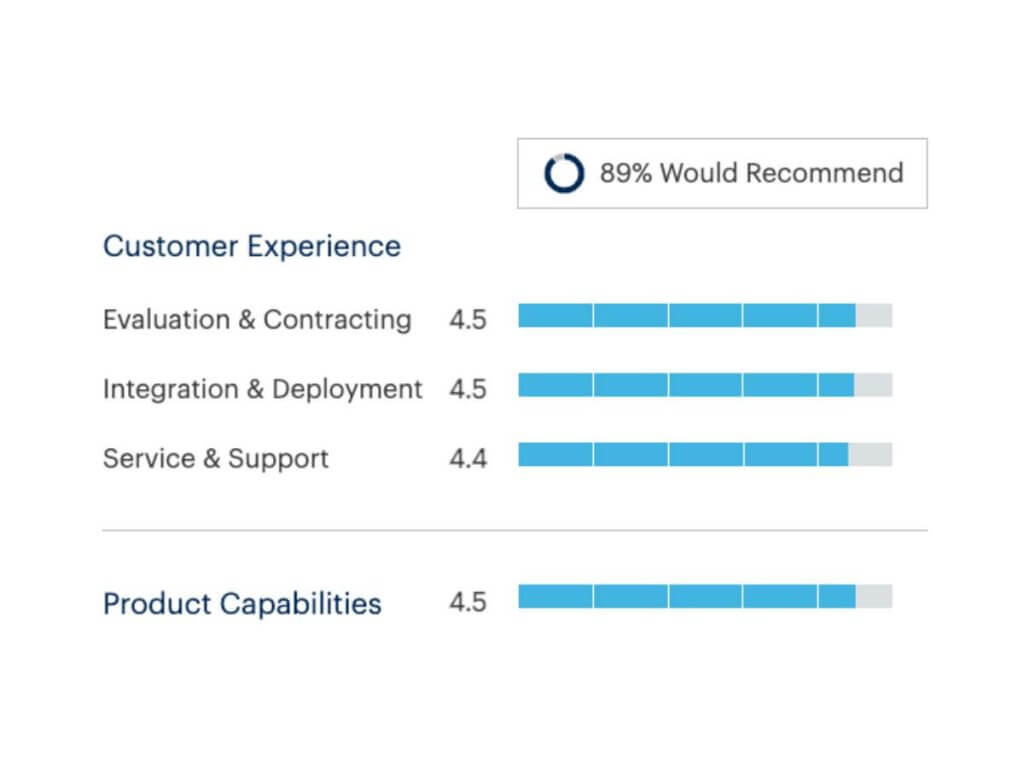Click the 4.5 score beside Product Capabilities
This screenshot has height=768, width=1024.
pyautogui.click(x=468, y=602)
